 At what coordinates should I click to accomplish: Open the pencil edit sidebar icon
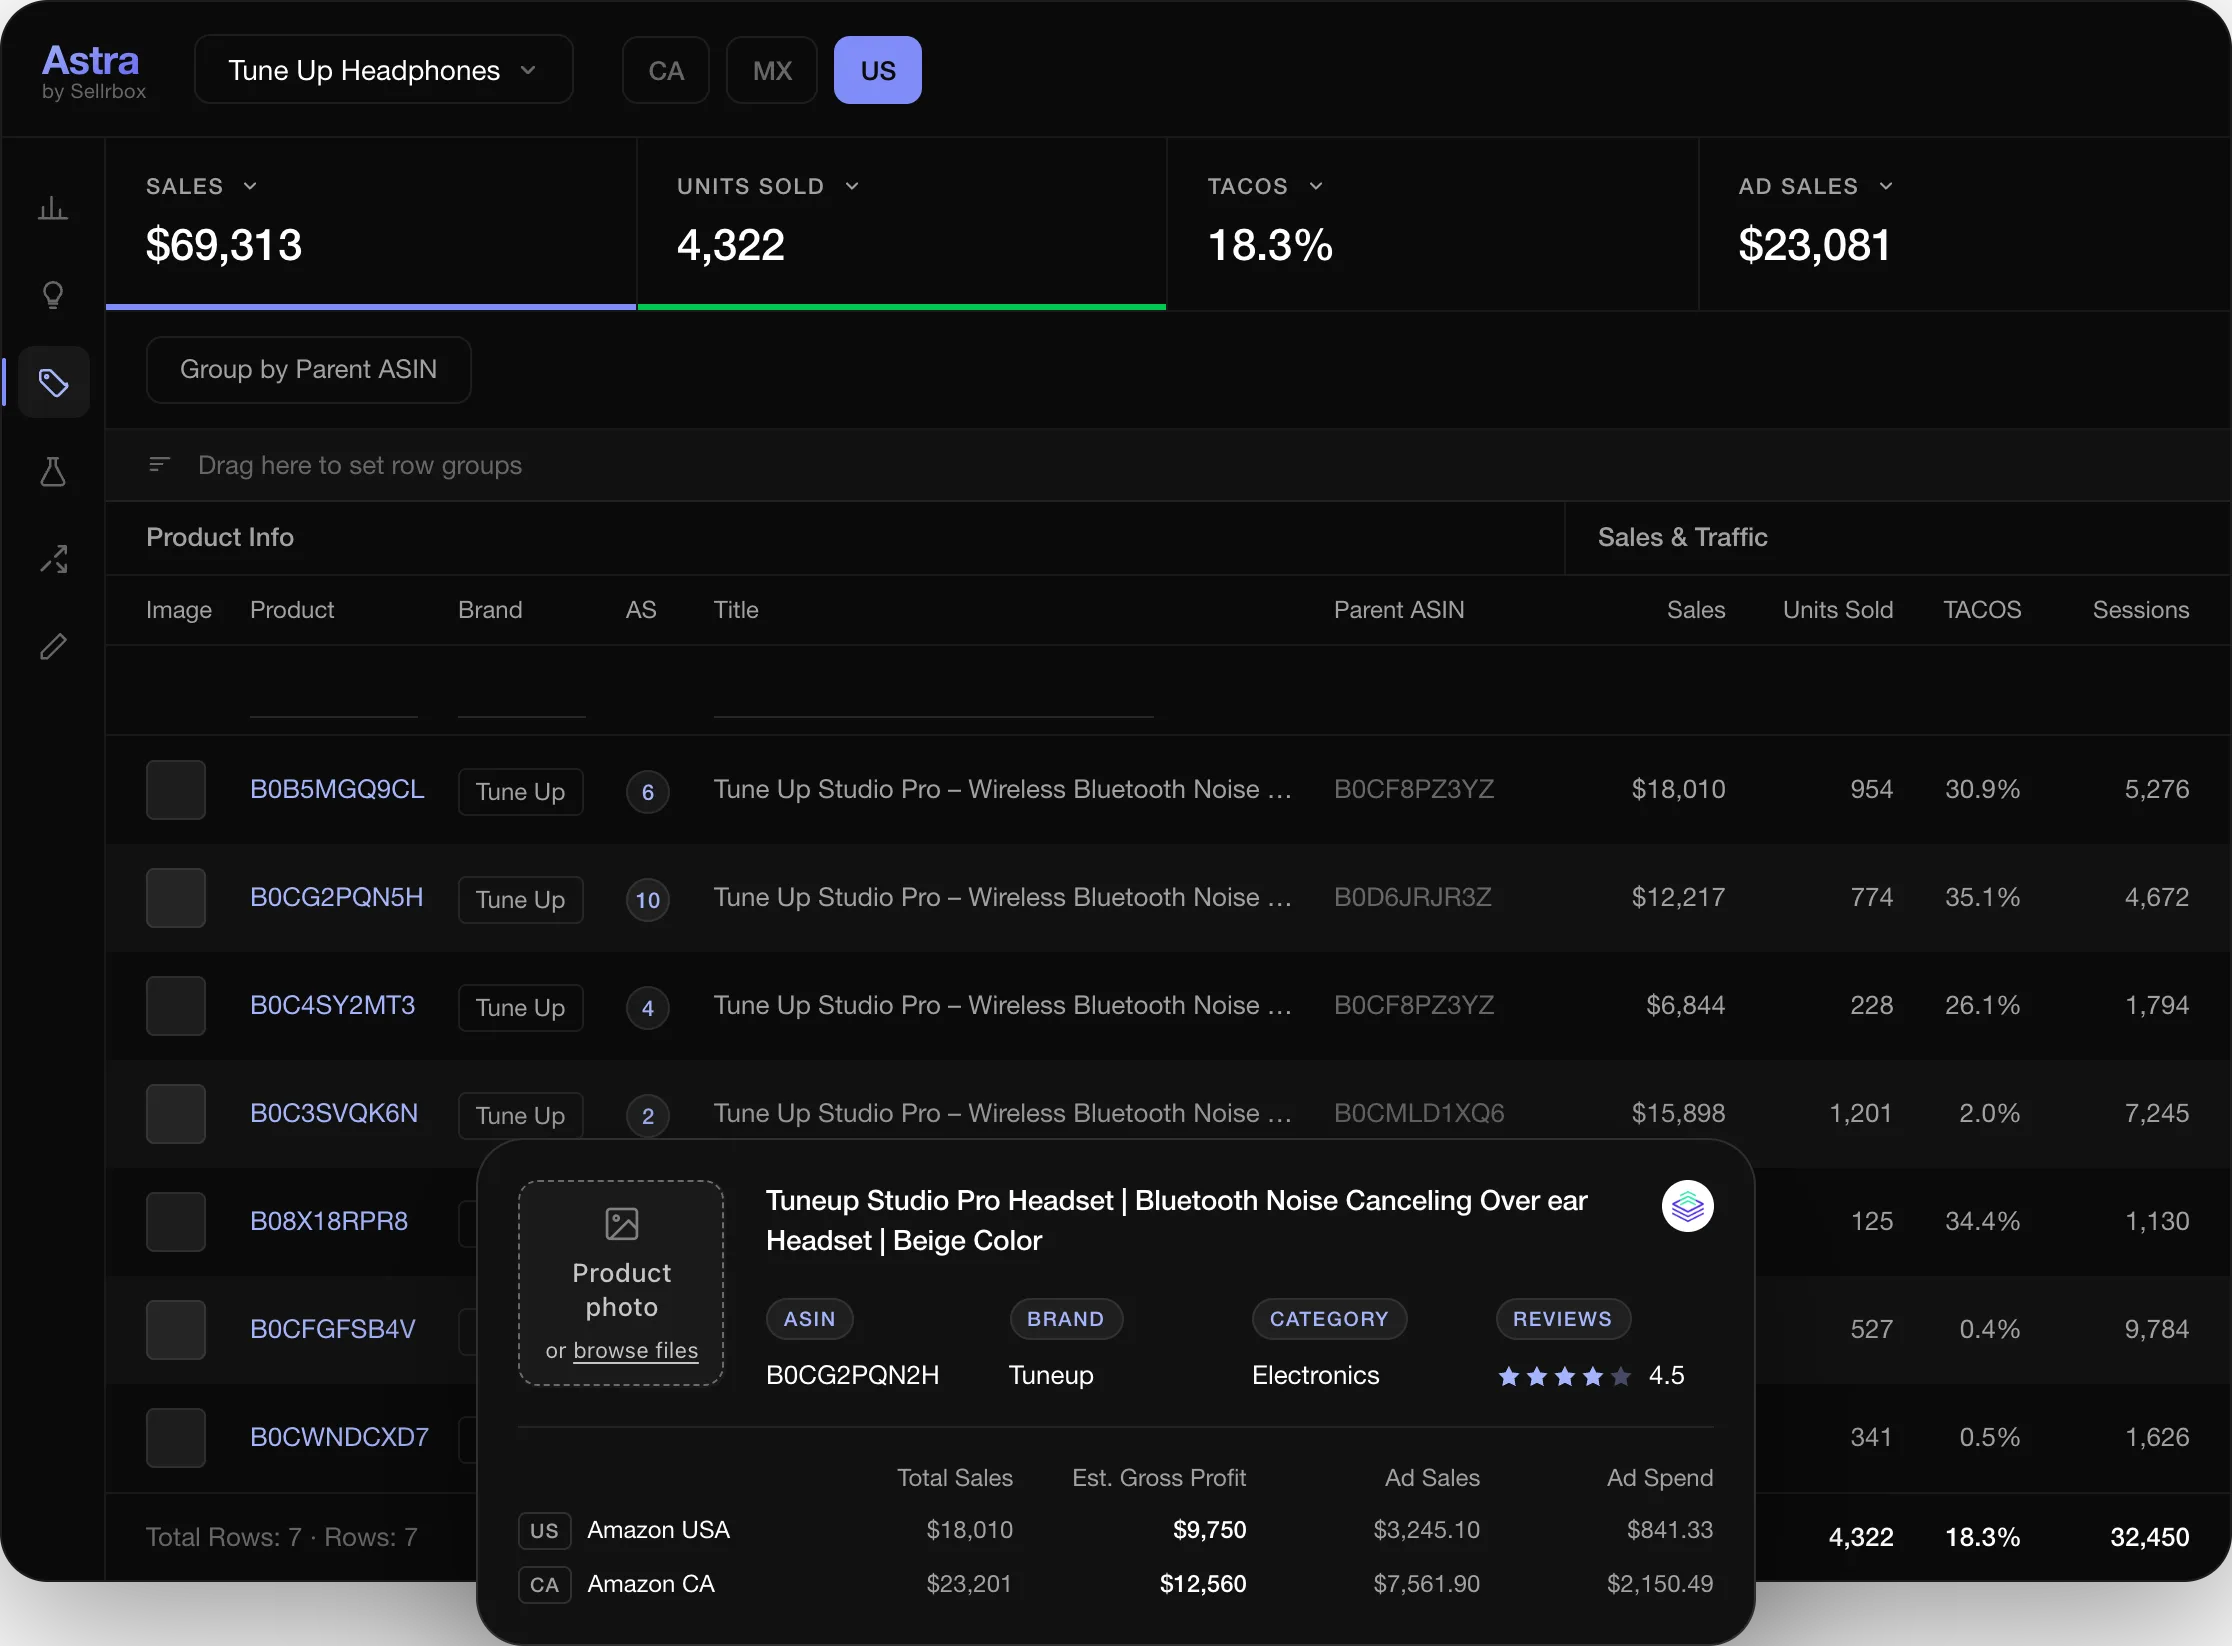coord(53,647)
